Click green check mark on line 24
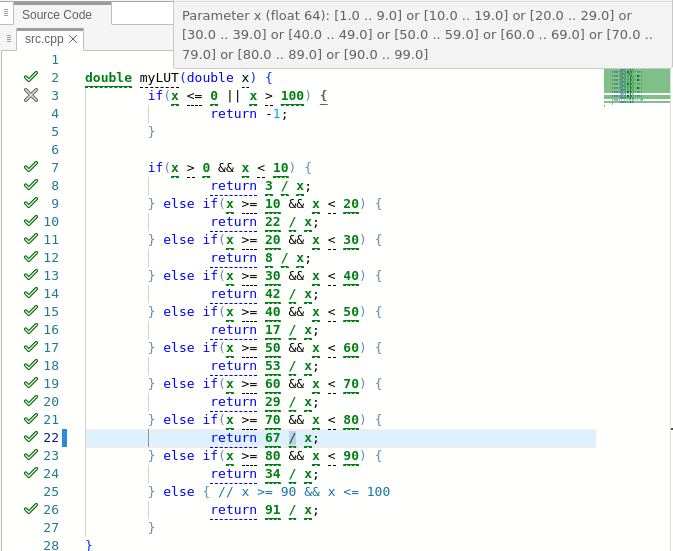The width and height of the screenshot is (673, 551). tap(31, 473)
